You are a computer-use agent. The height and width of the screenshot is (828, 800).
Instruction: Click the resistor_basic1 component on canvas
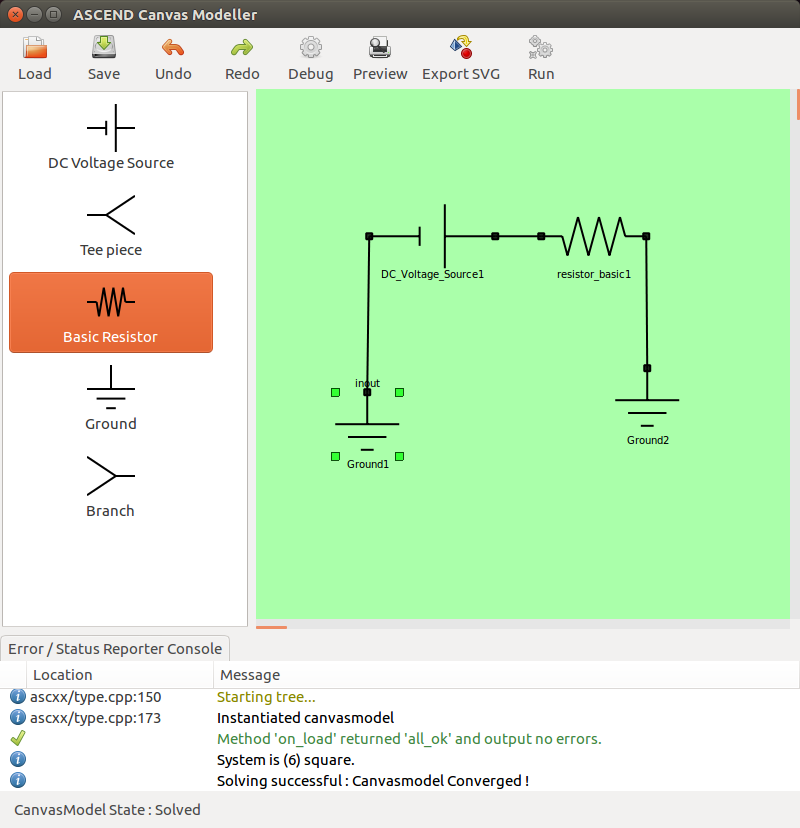pos(594,237)
